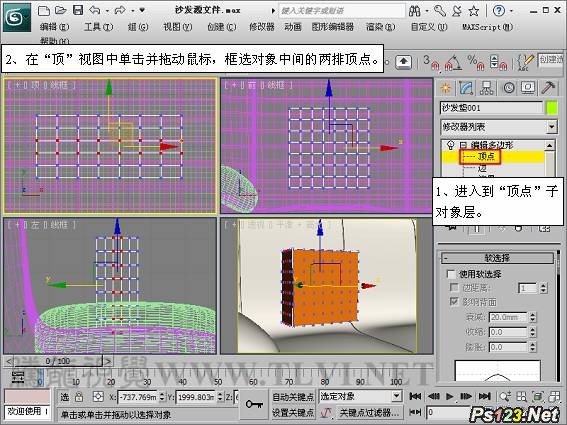This screenshot has height=425, width=567.
Task: Switch to the Create panel tab
Action: point(446,88)
